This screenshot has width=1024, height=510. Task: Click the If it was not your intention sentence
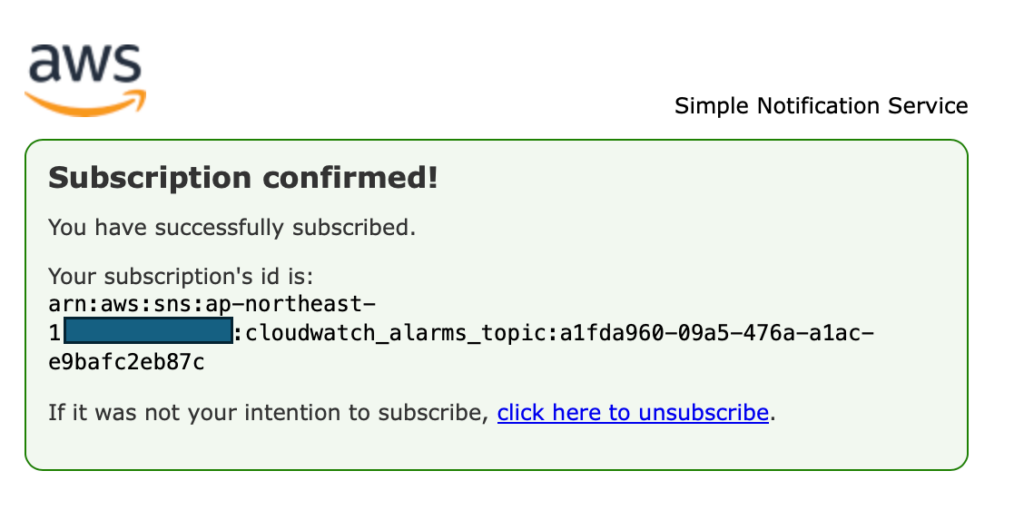[x=269, y=413]
